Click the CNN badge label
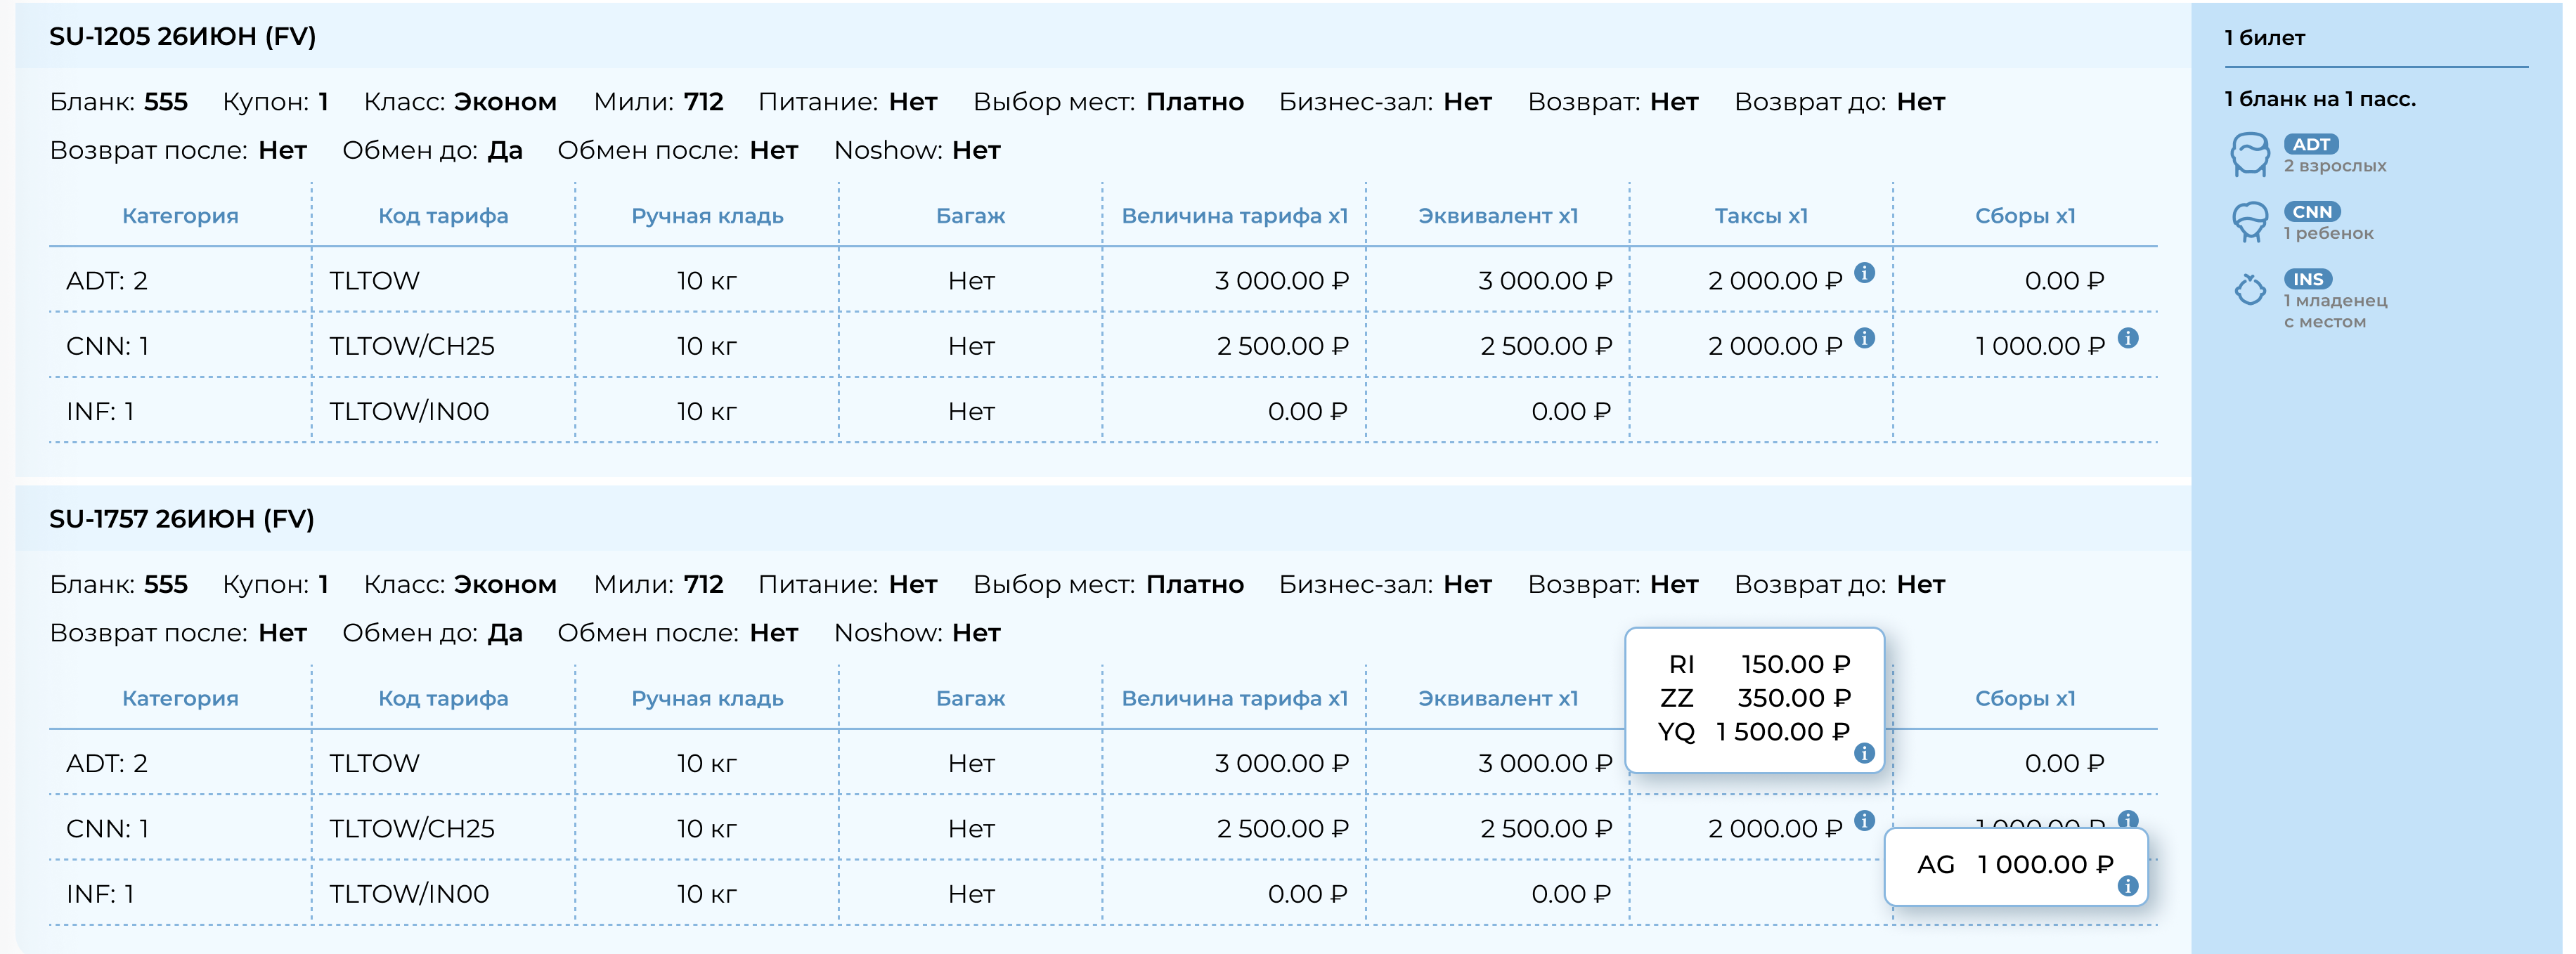Viewport: 2576px width, 954px height. pos(2311,211)
